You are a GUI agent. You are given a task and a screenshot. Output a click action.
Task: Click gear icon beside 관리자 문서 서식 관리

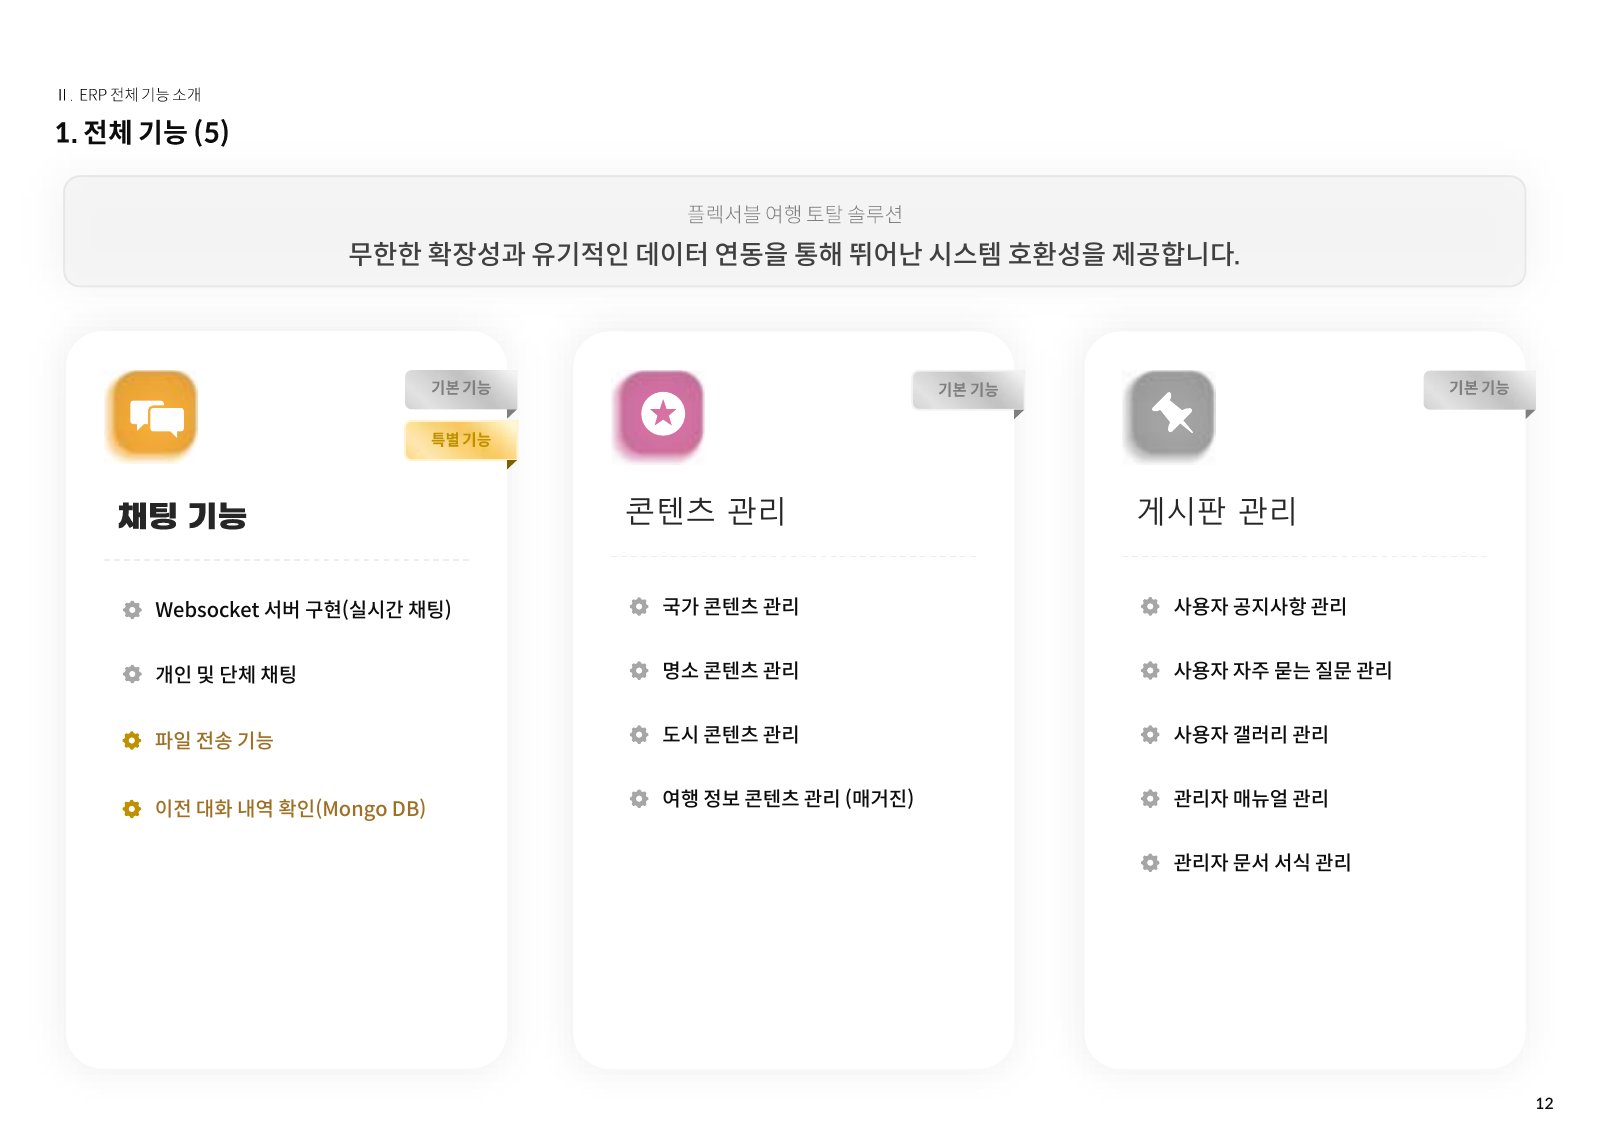point(1150,862)
